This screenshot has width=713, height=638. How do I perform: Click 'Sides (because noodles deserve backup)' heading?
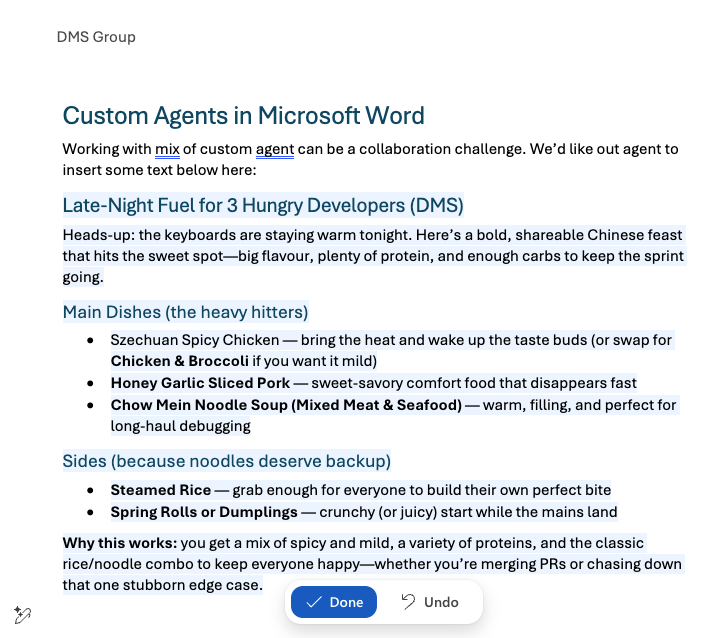226,461
